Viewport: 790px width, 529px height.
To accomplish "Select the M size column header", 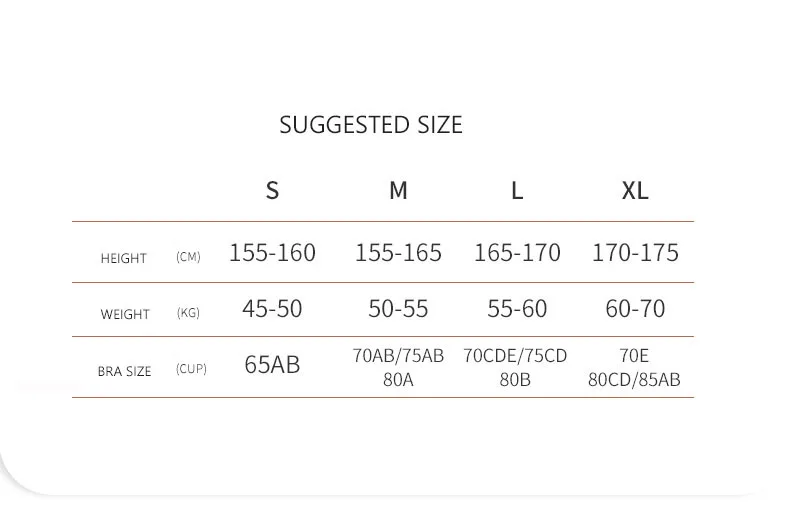I will [398, 190].
